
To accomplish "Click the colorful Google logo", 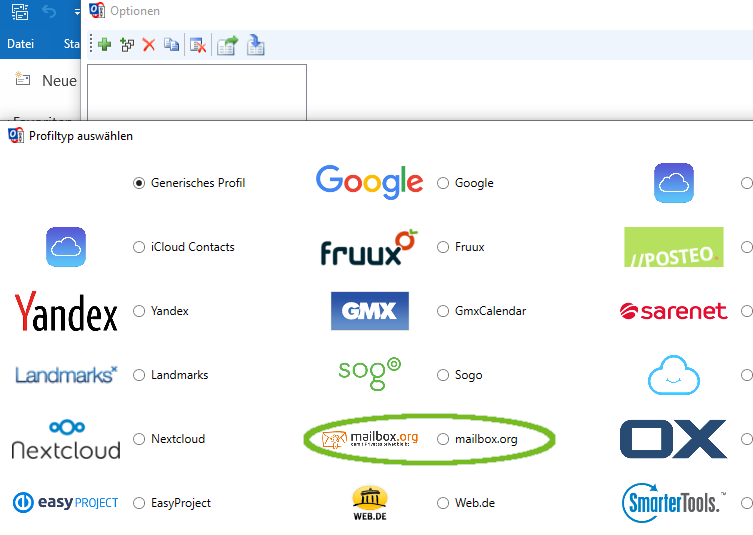I will click(x=369, y=182).
